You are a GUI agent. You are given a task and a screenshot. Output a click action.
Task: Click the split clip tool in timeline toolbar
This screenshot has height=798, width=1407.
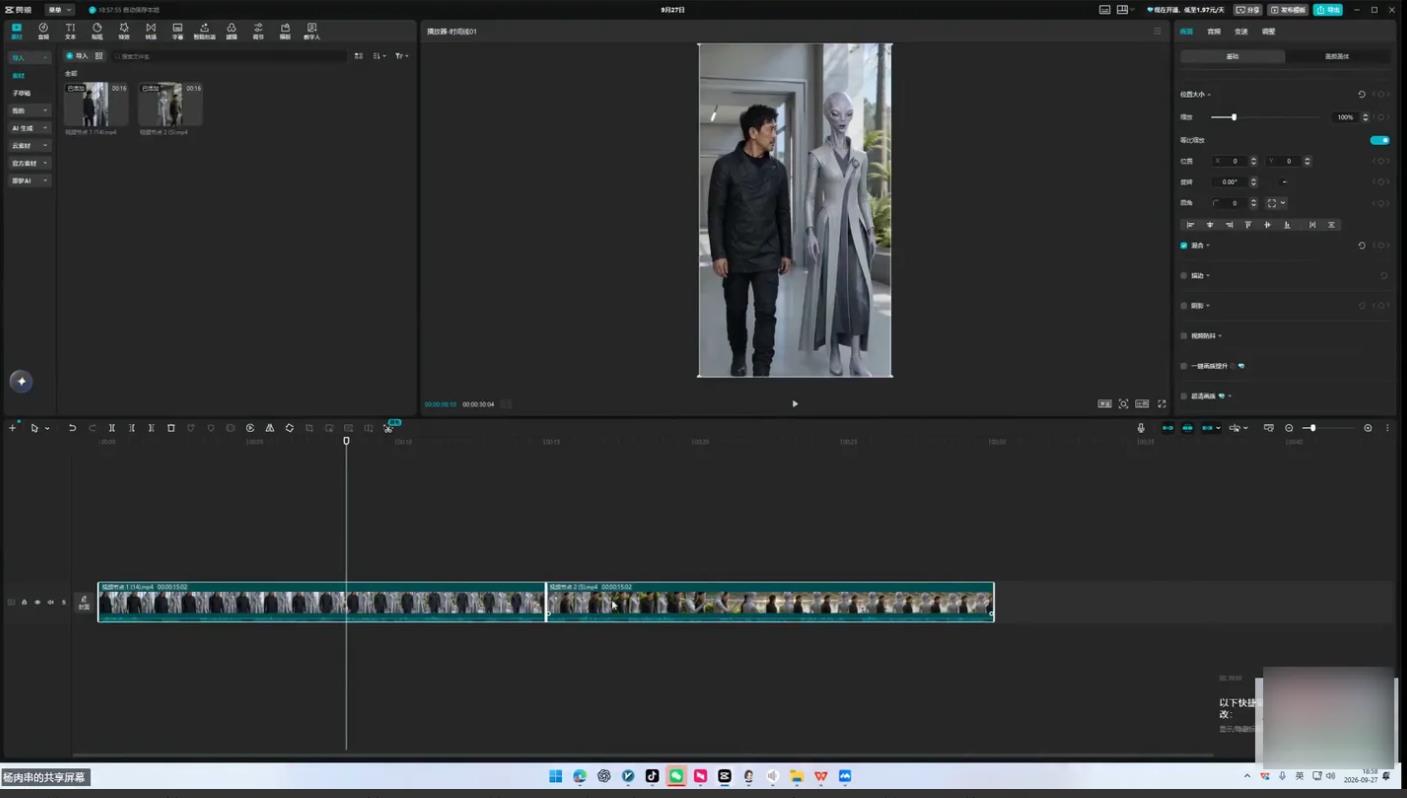coord(112,428)
